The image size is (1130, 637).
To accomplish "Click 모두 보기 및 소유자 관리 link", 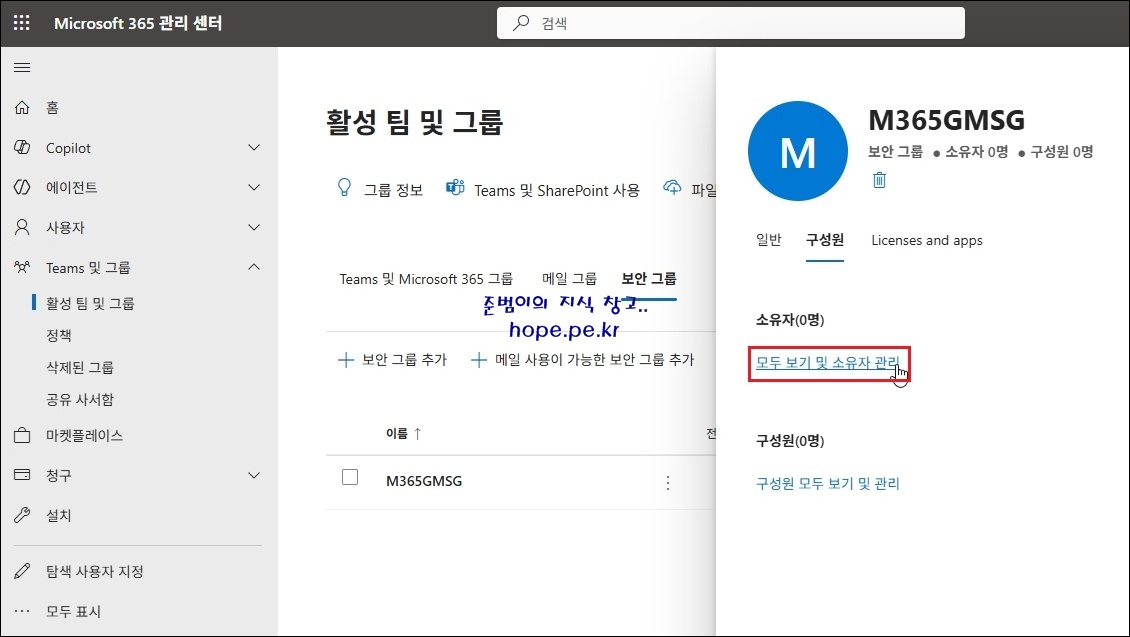I will click(x=827, y=362).
